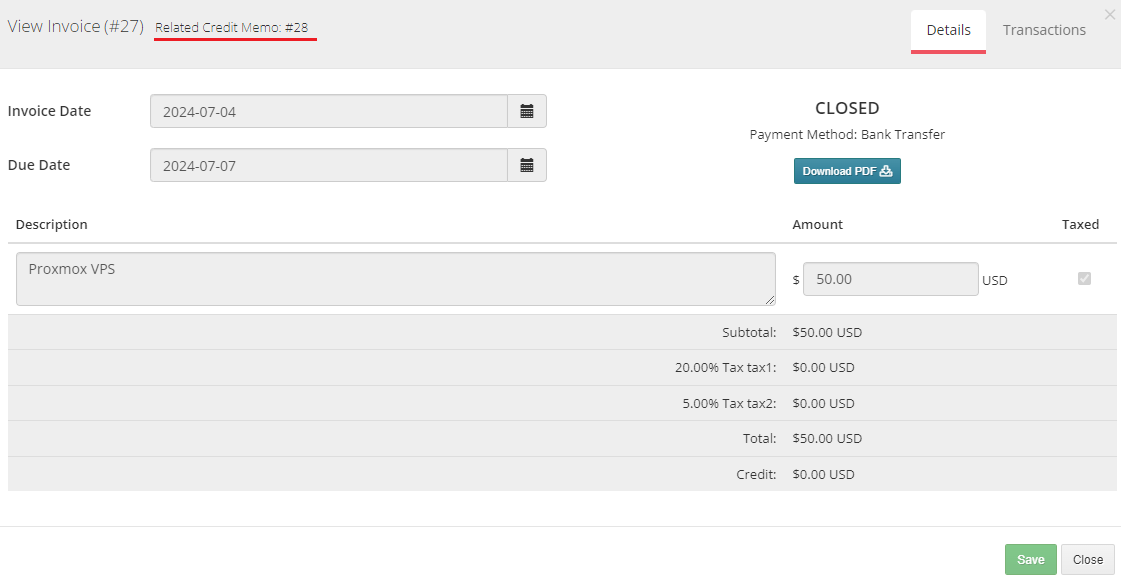Click the View Invoice (#27) title
The width and height of the screenshot is (1121, 582).
pos(76,26)
